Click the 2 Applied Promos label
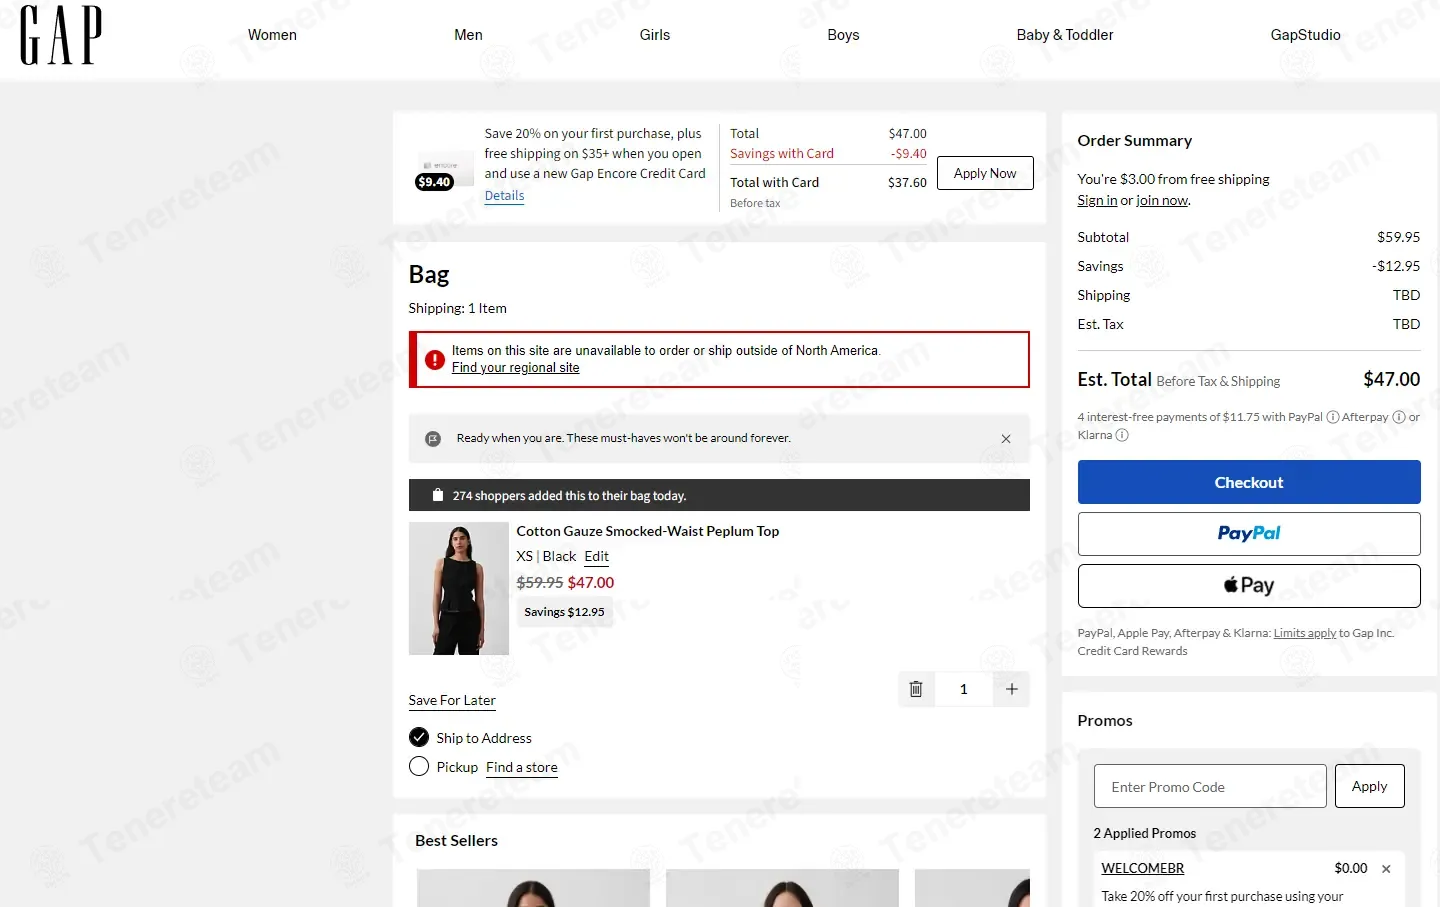This screenshot has width=1440, height=907. 1144,834
